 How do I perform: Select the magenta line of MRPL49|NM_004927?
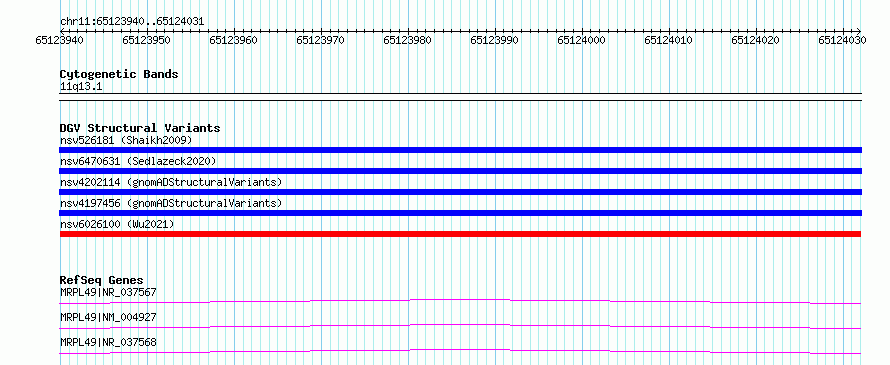460,326
